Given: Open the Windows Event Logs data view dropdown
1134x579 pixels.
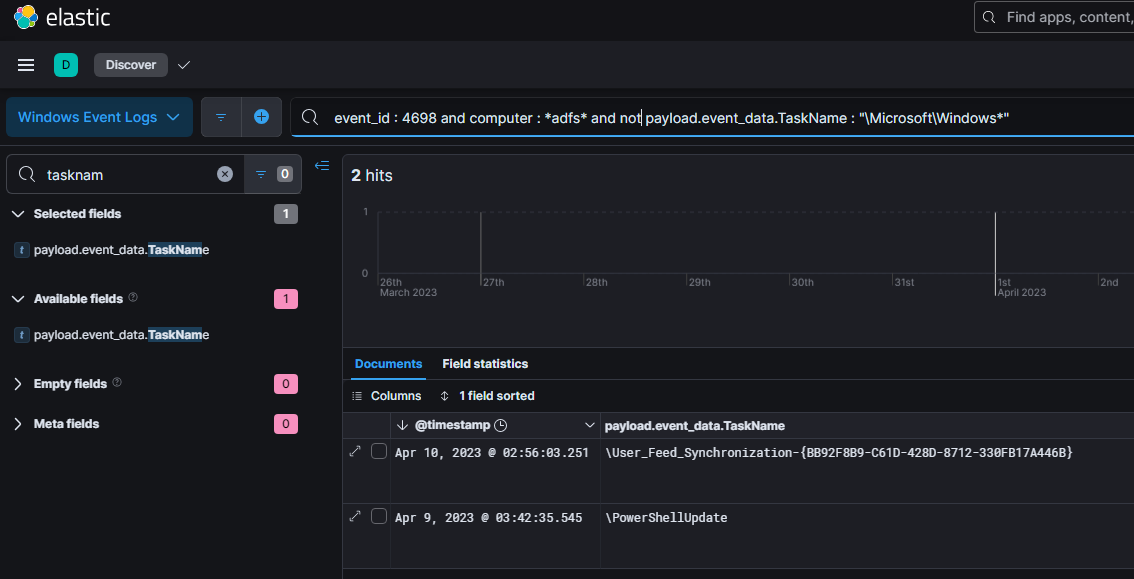Looking at the screenshot, I should coord(99,117).
